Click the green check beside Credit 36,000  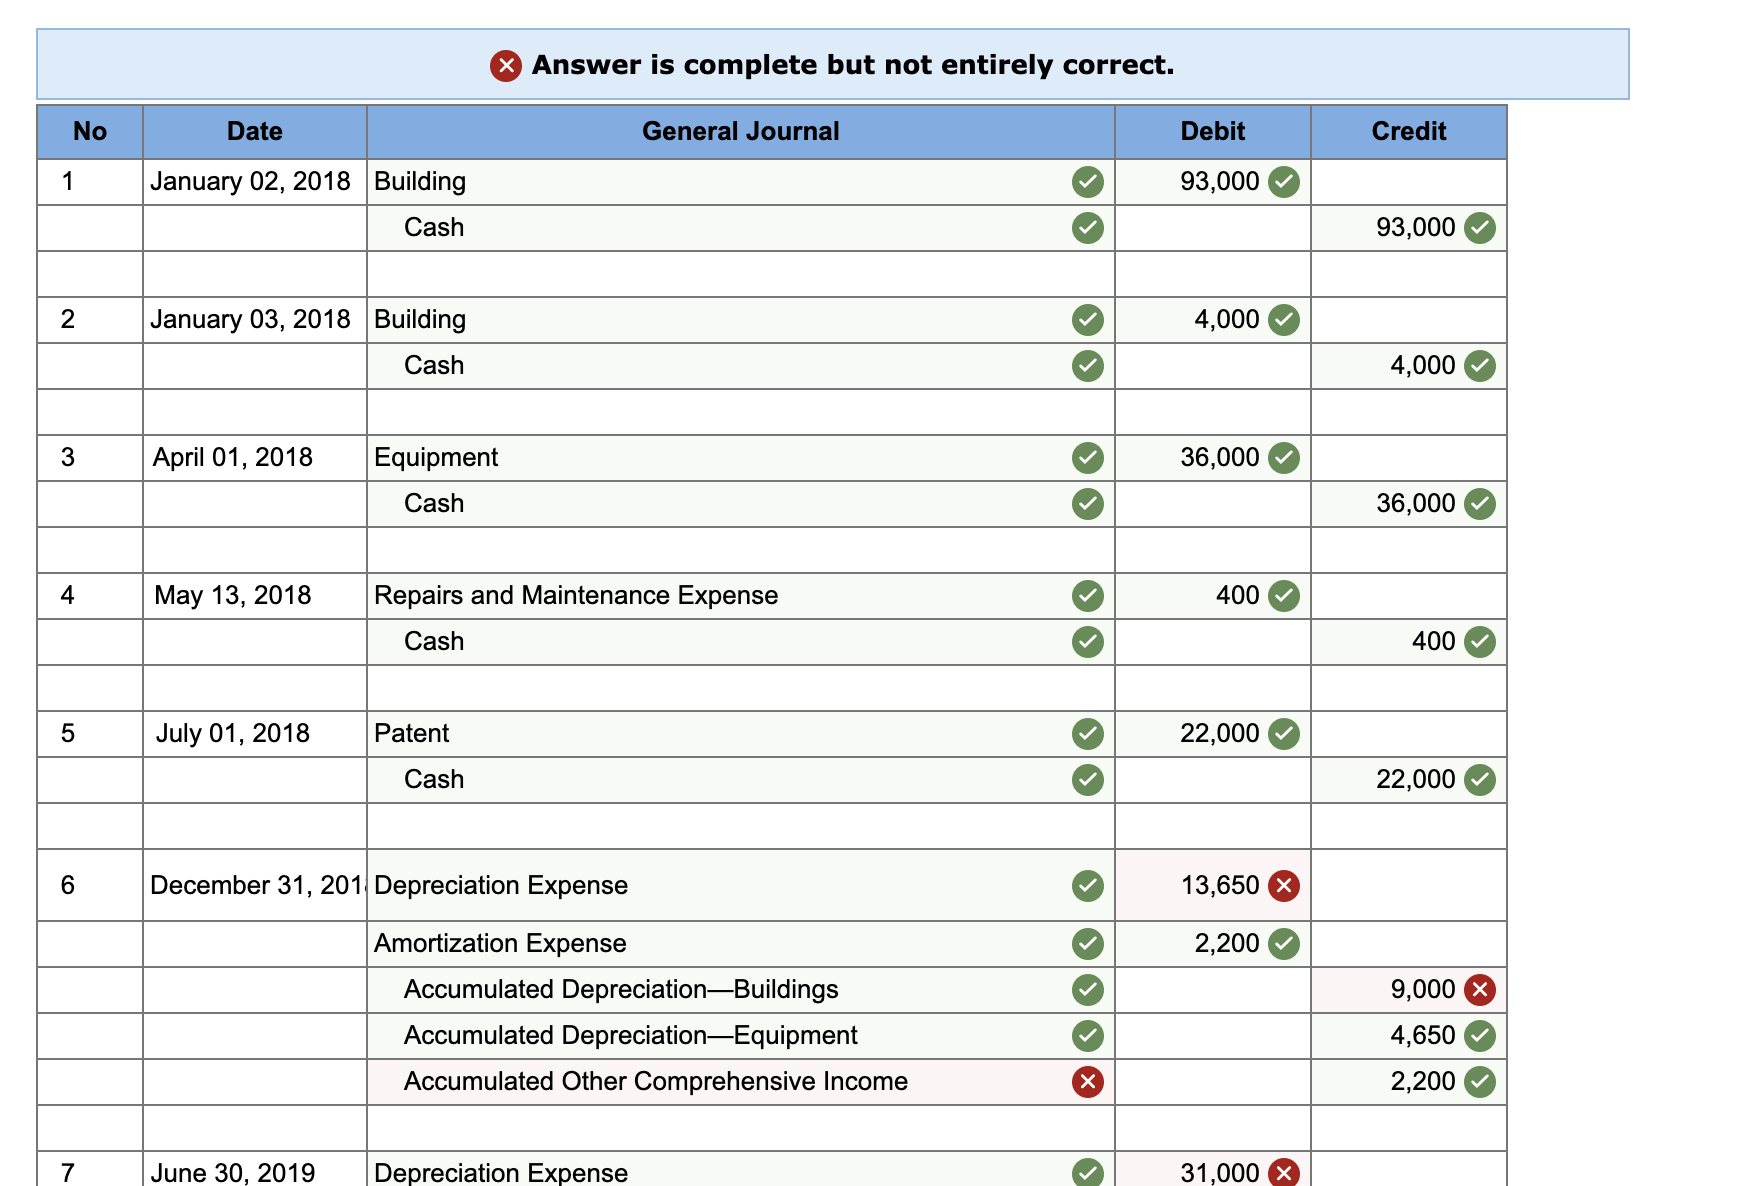(x=1480, y=504)
